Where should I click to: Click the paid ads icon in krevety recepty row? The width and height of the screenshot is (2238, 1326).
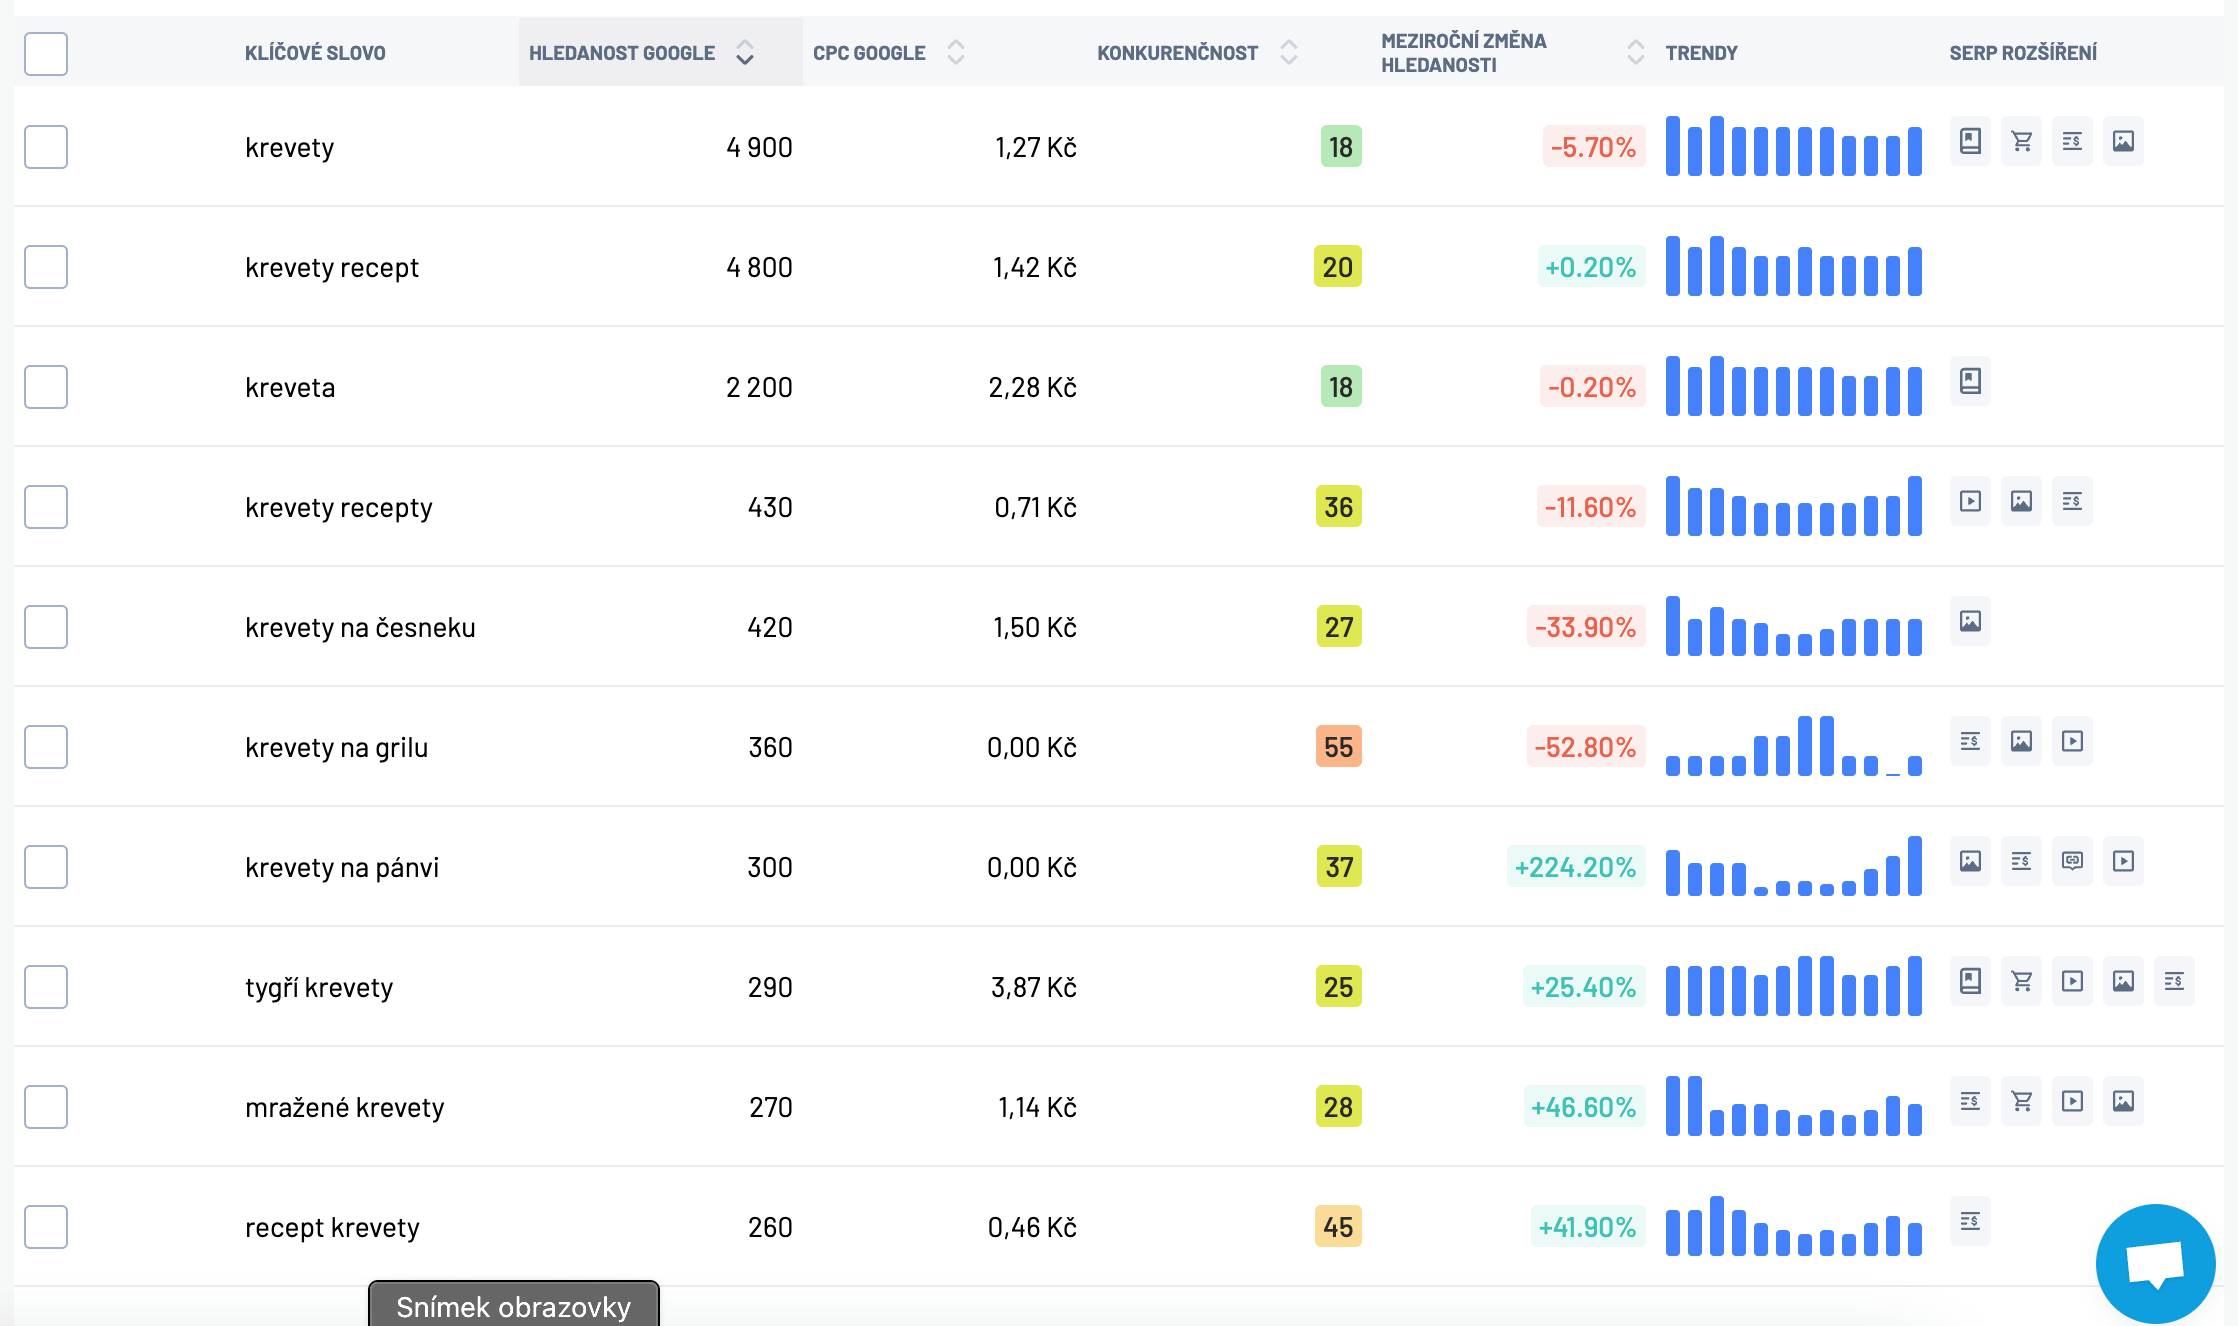(2072, 501)
